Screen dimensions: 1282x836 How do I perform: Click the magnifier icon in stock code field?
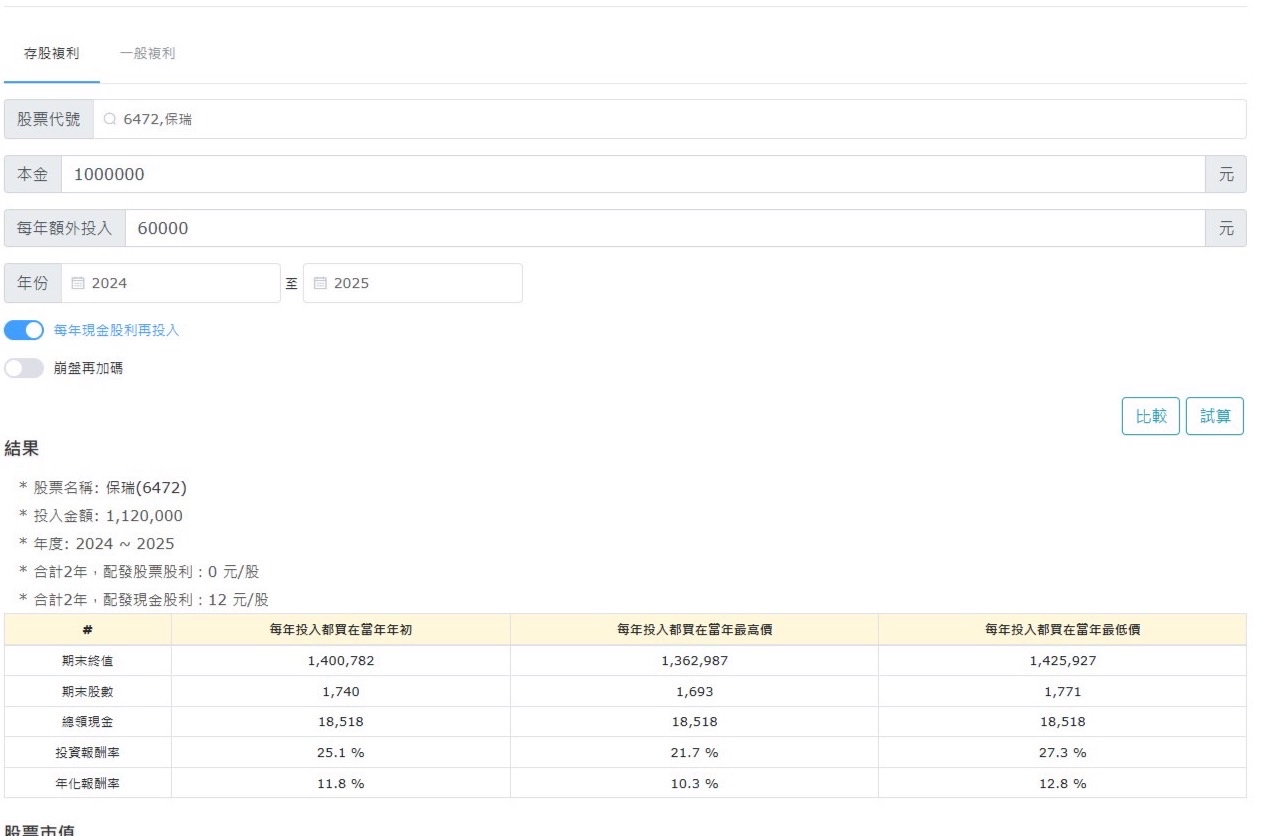coord(110,120)
